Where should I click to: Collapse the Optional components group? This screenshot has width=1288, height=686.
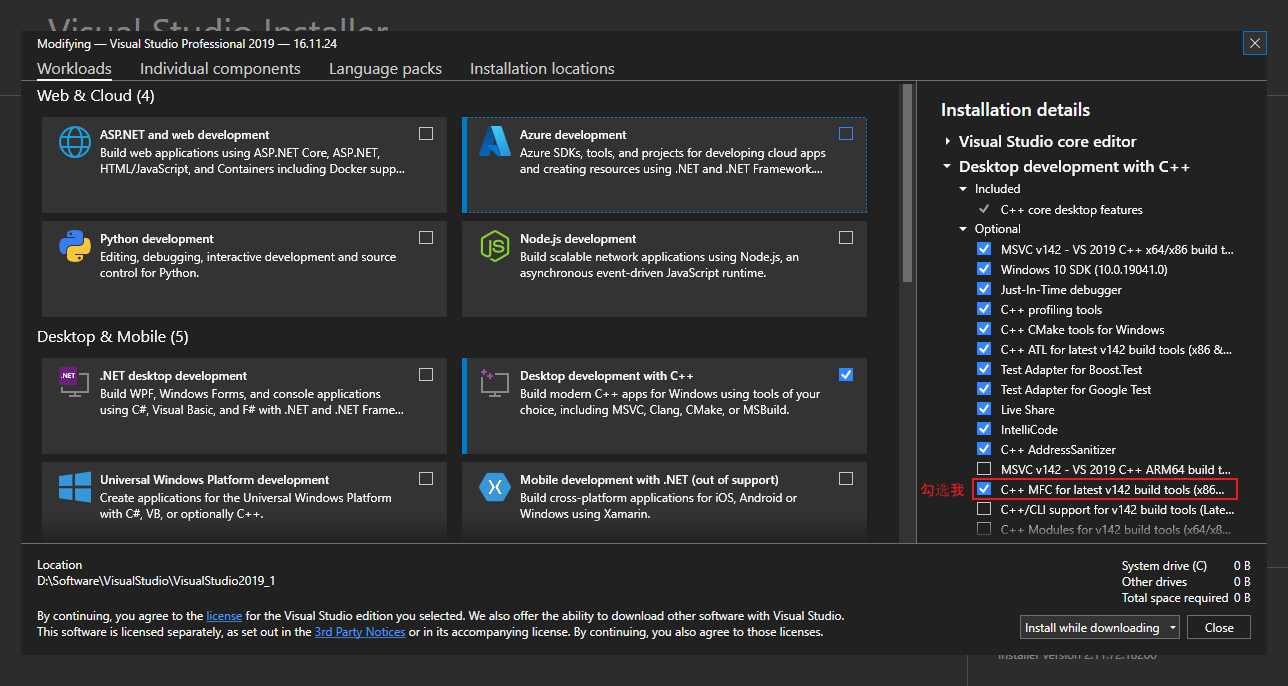pos(964,229)
